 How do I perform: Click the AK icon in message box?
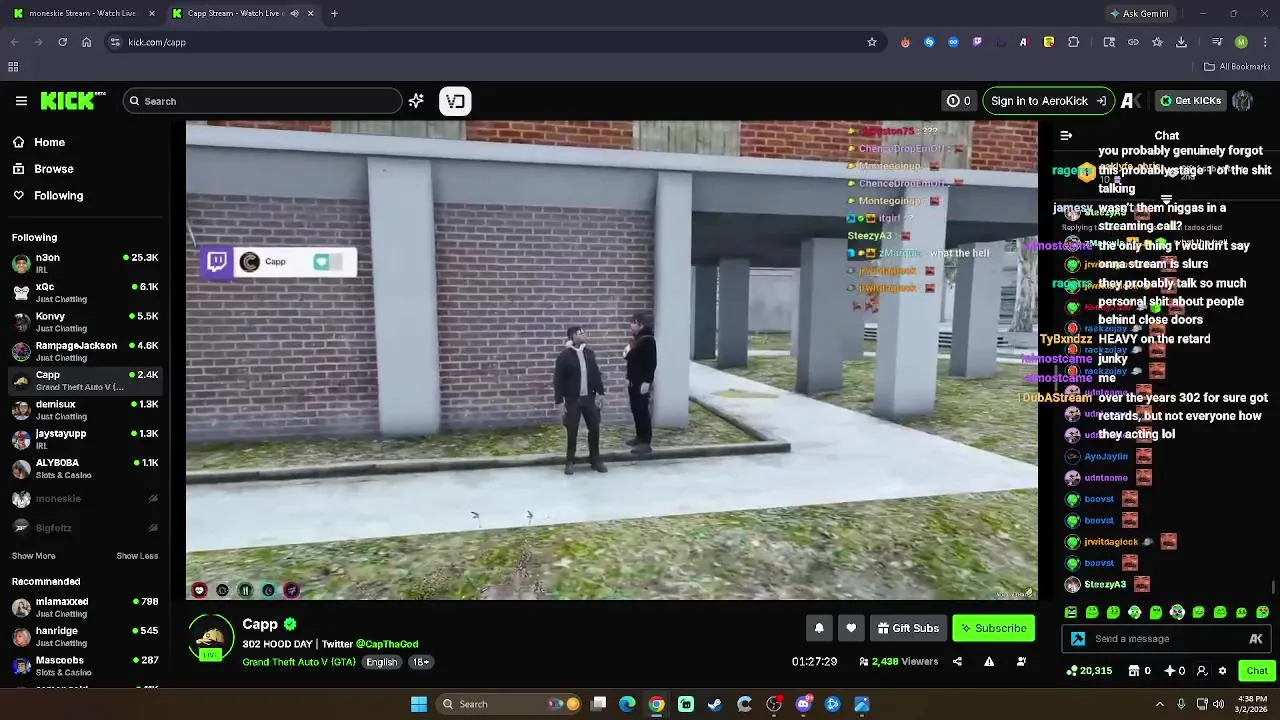coord(1256,639)
